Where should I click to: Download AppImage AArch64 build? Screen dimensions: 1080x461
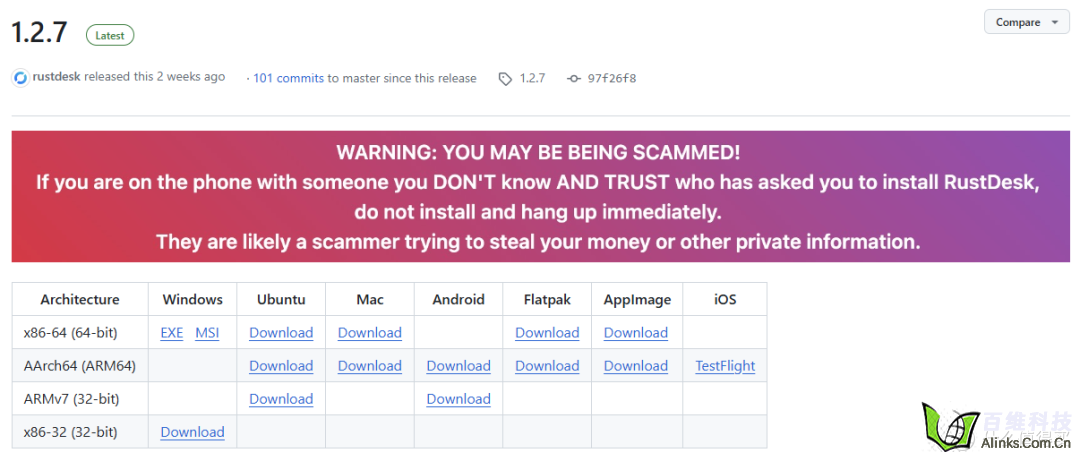pos(636,366)
